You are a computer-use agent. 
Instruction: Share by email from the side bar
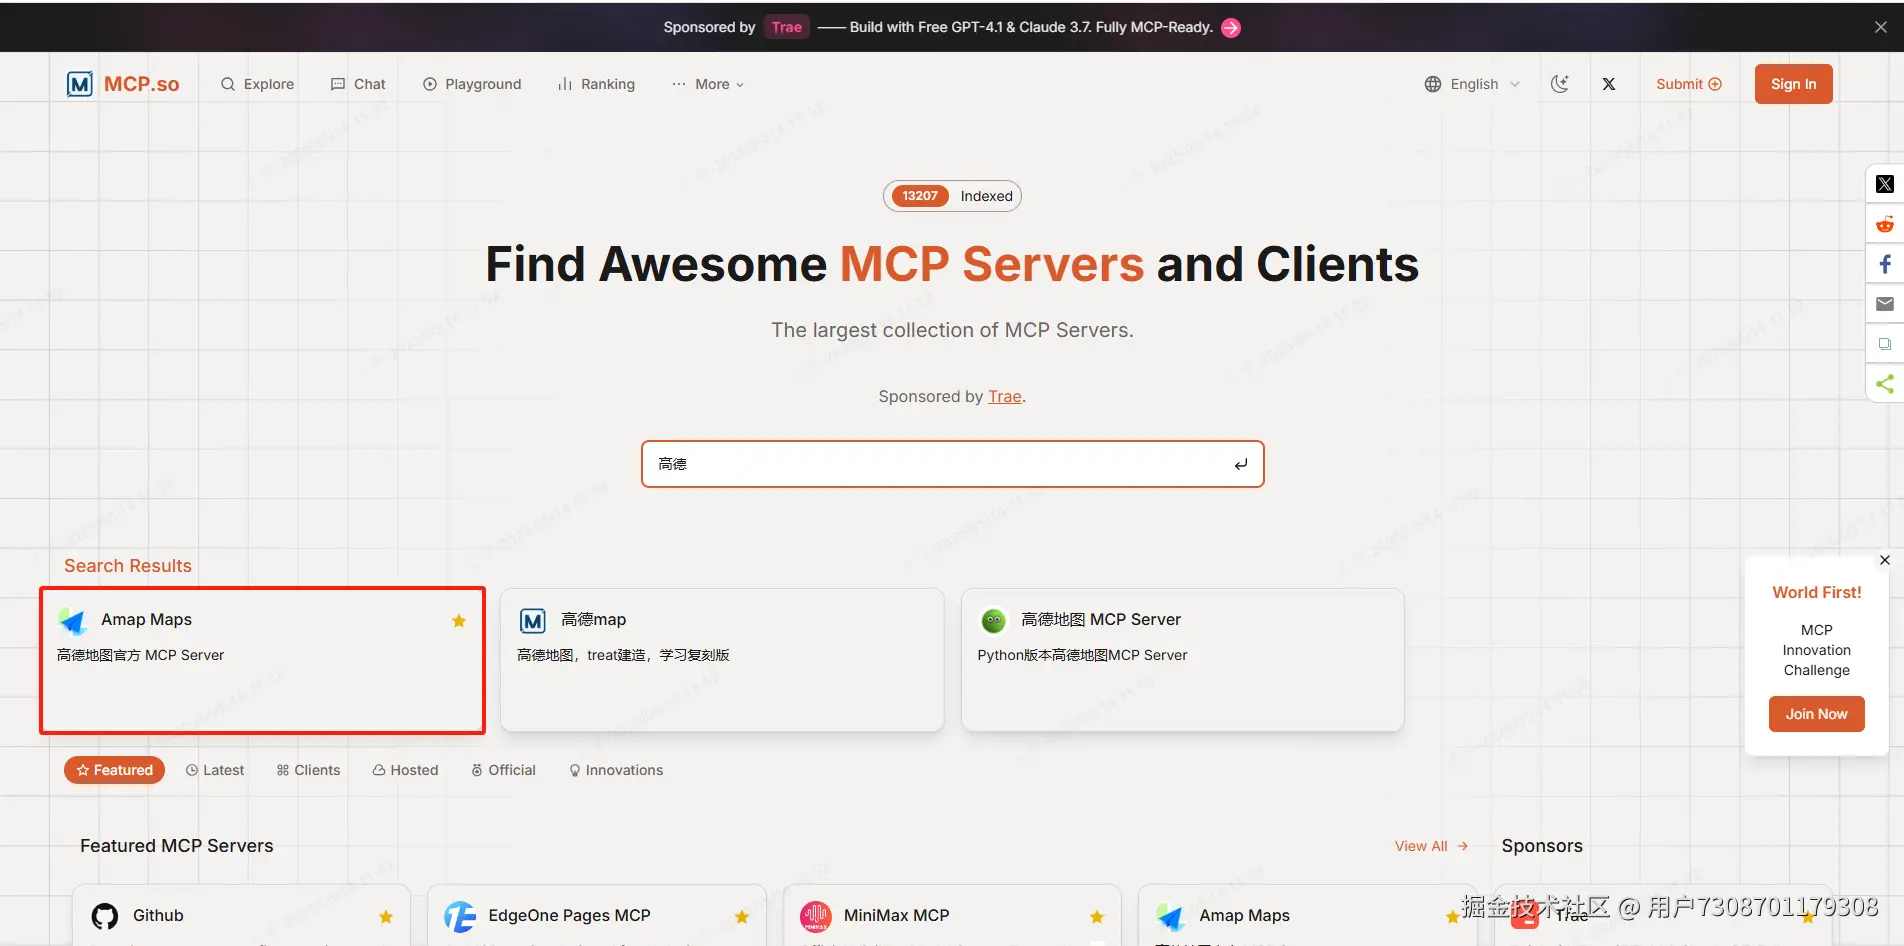[1885, 304]
